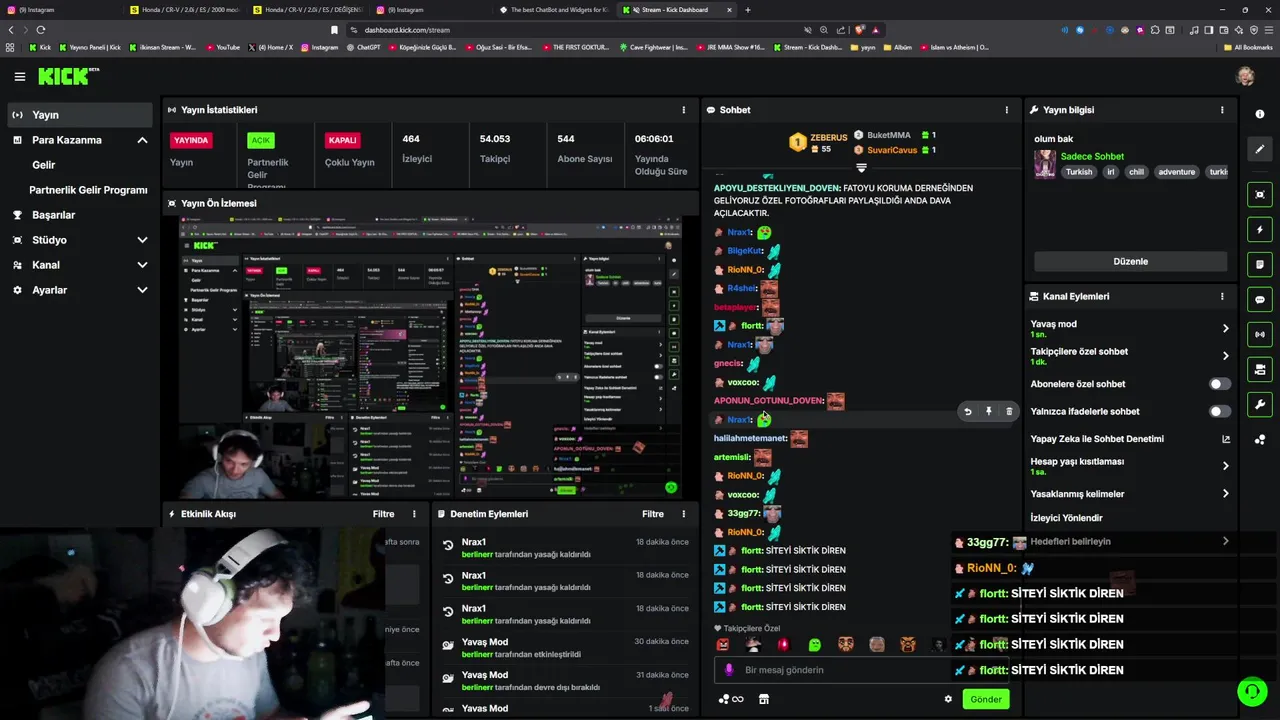This screenshot has height=720, width=1280.
Task: Open Etkinlik Akışı Filtre dropdown
Action: (383, 514)
